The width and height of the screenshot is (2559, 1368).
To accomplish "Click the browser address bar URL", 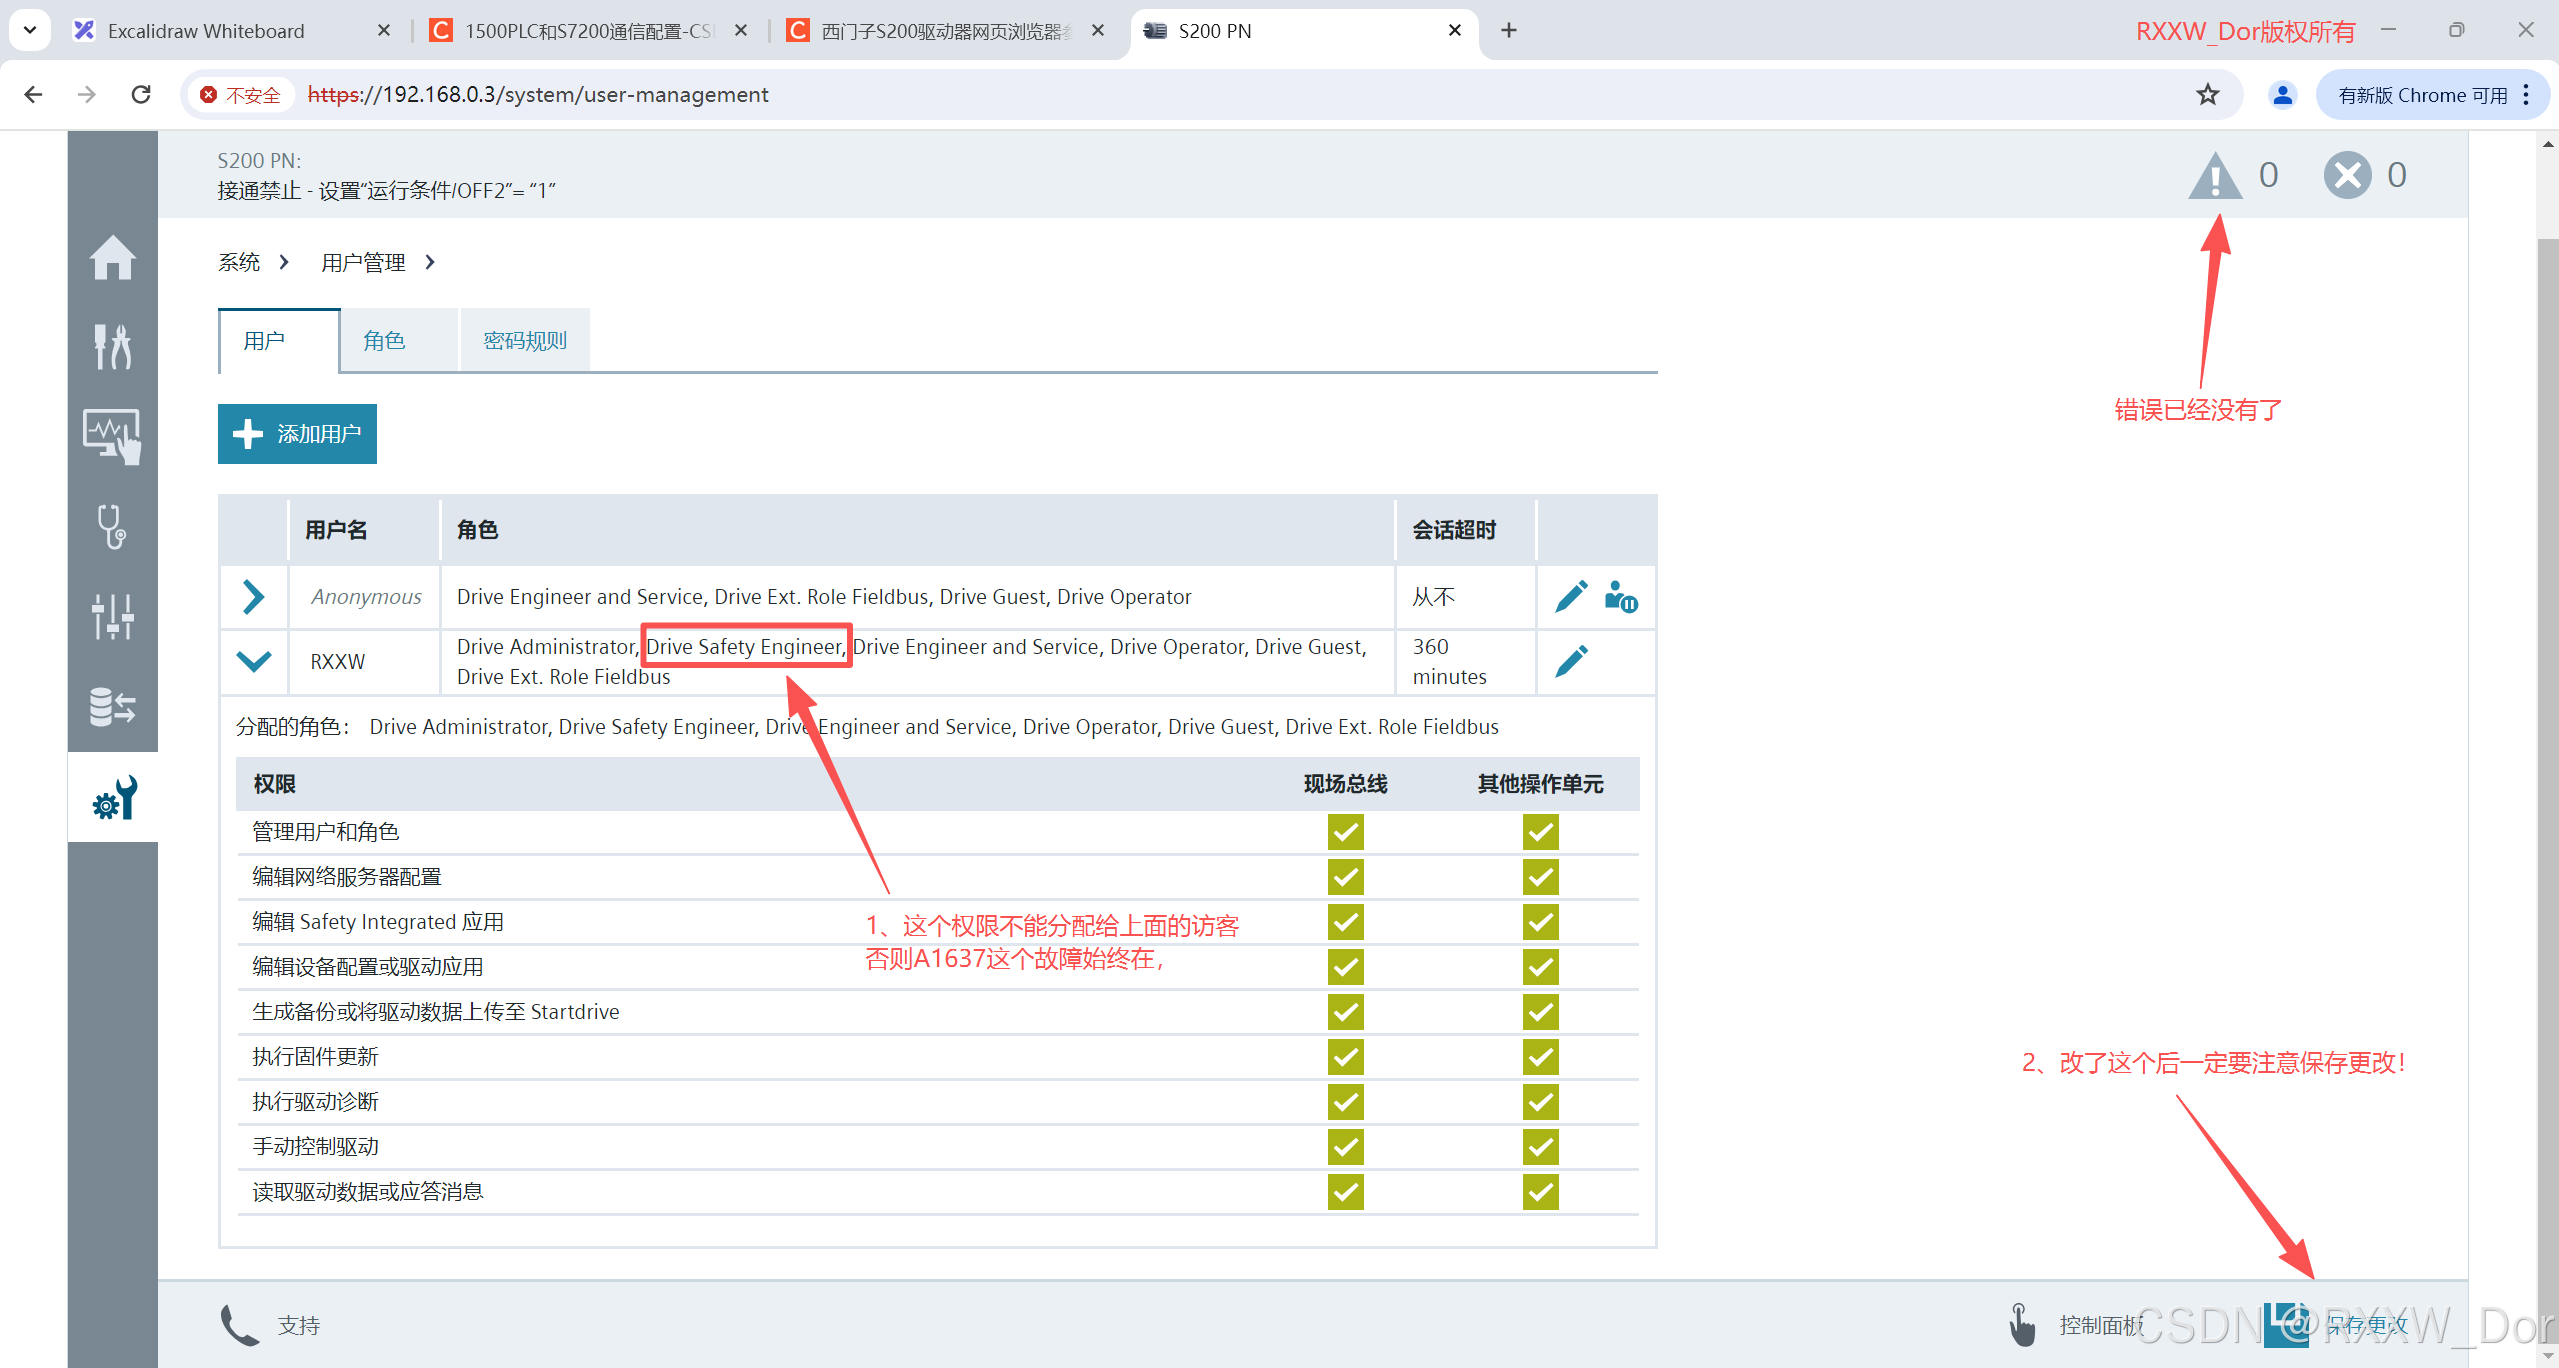I will point(538,95).
